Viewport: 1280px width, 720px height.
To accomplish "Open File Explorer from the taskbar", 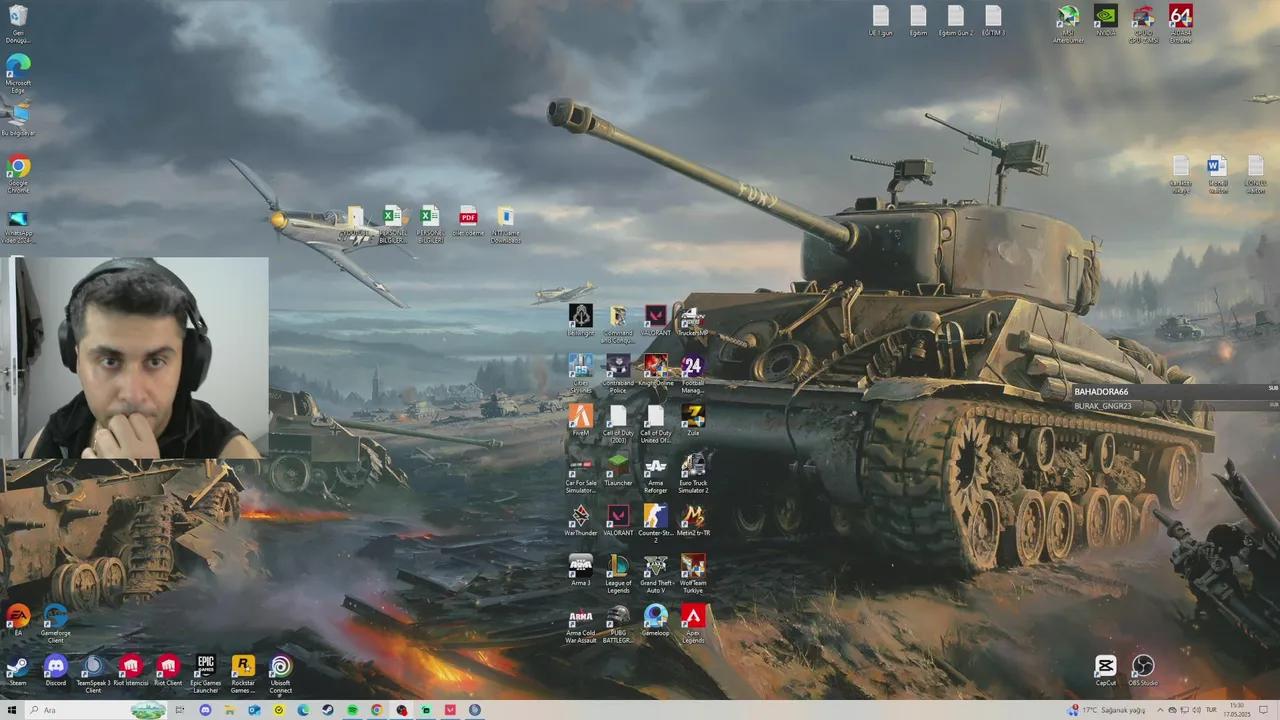I will click(x=230, y=710).
